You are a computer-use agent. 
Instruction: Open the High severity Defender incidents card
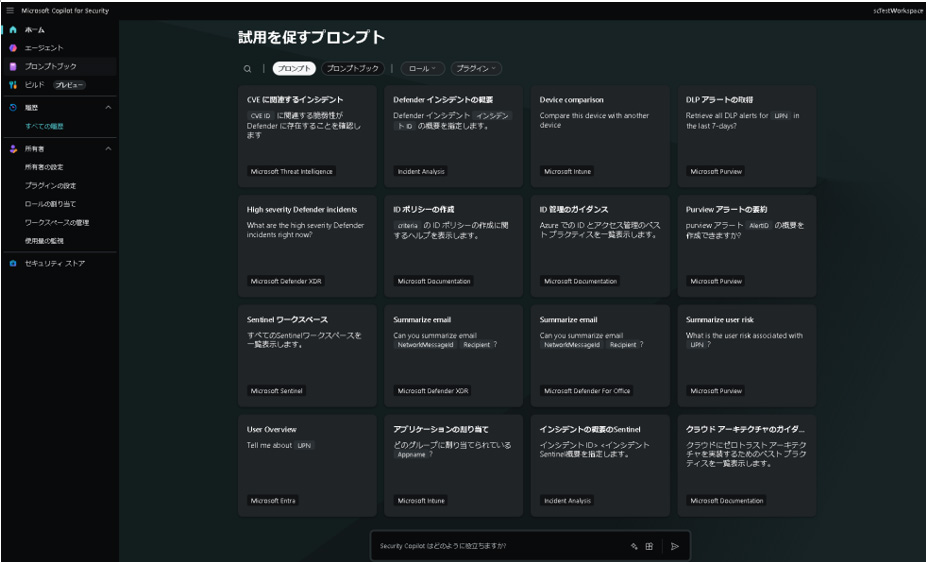[x=307, y=246]
